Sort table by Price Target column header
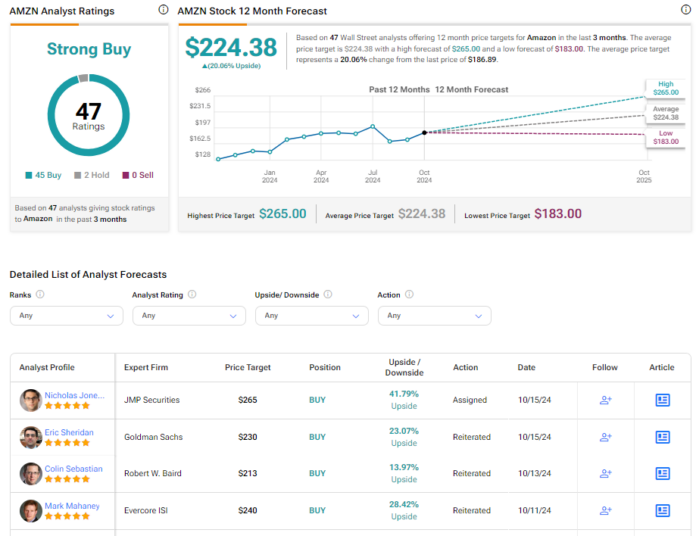Image resolution: width=696 pixels, height=536 pixels. [x=247, y=367]
